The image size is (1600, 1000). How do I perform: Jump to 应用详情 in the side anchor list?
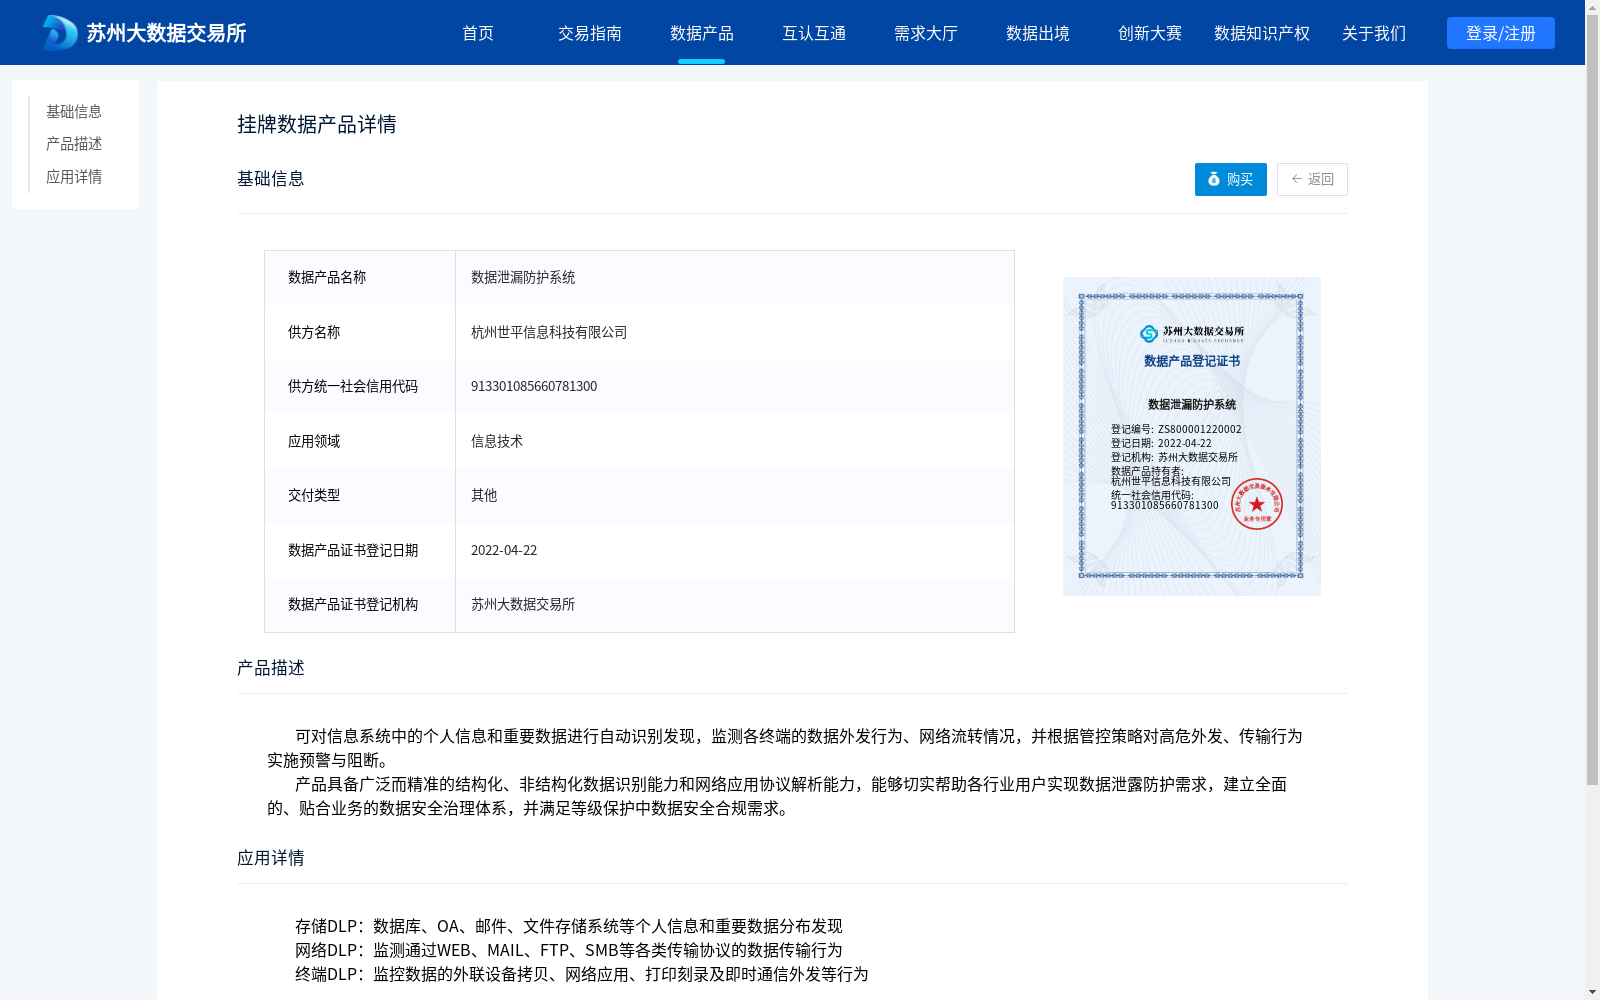(x=74, y=177)
